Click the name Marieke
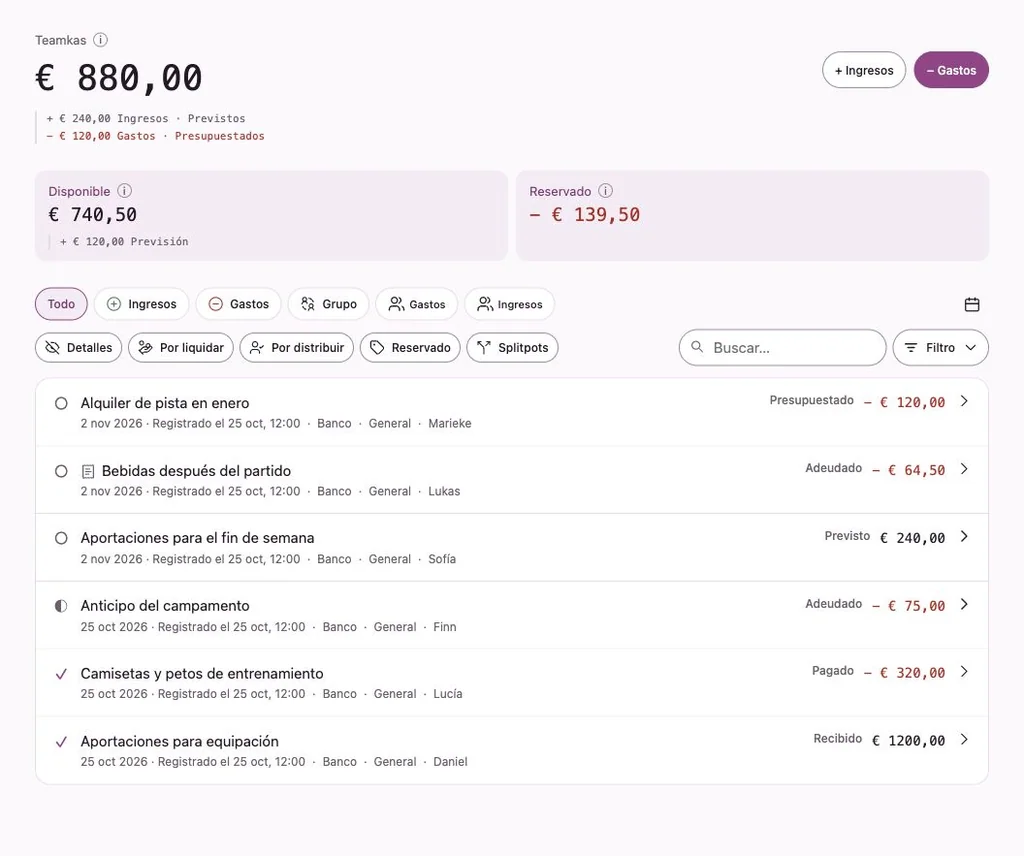The image size is (1024, 856). (x=449, y=423)
